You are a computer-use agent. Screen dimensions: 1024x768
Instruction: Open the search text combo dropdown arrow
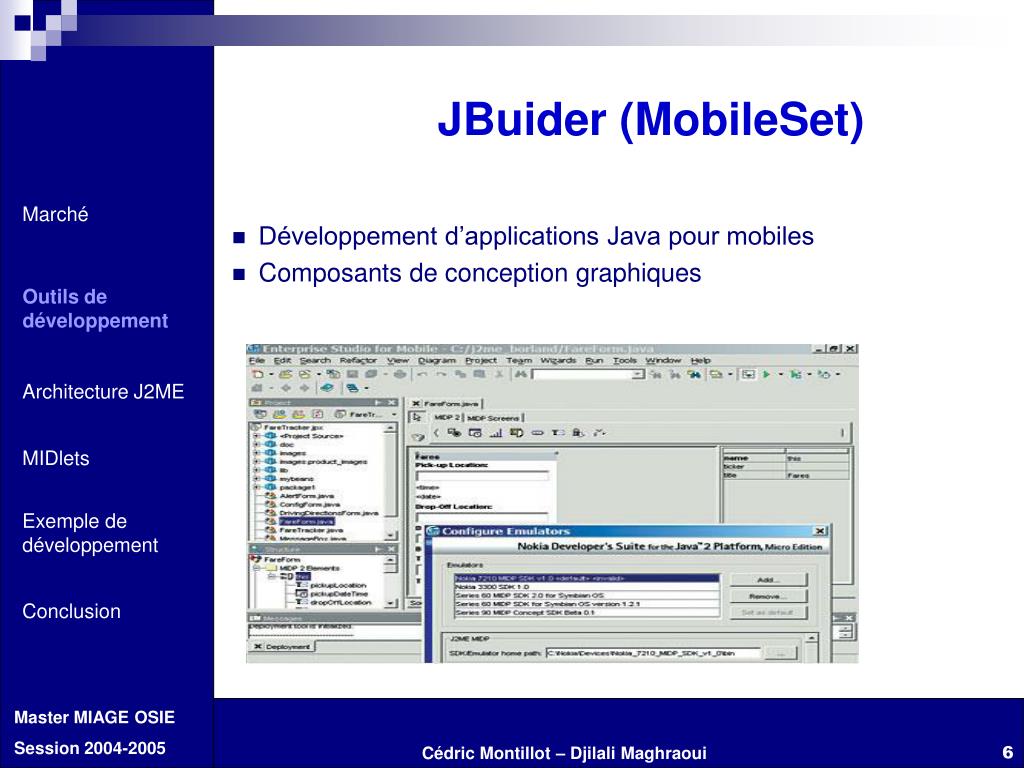point(637,374)
